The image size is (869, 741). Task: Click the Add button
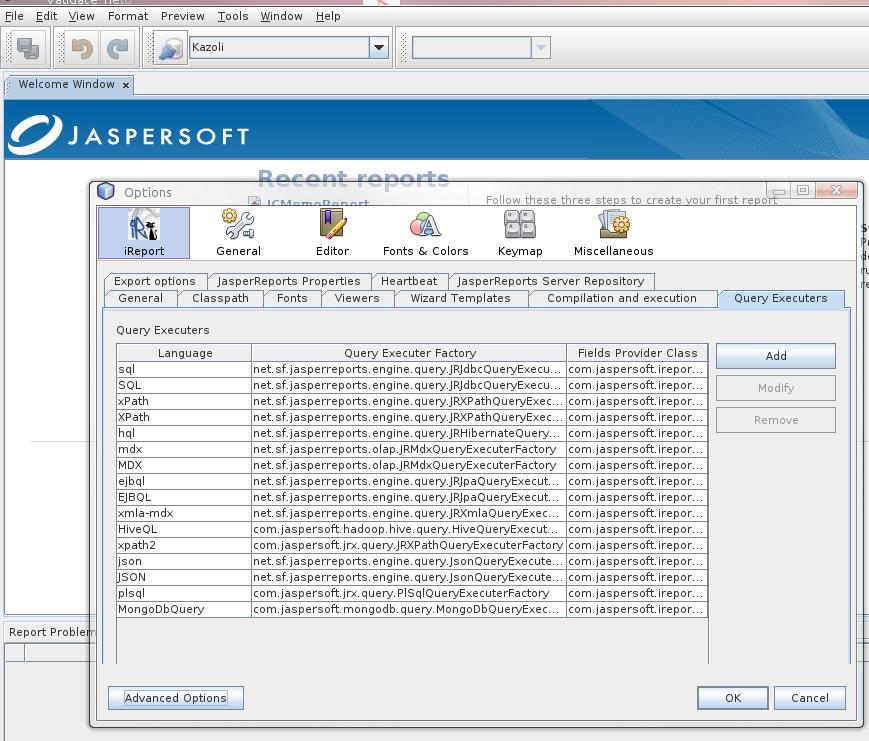pos(776,356)
